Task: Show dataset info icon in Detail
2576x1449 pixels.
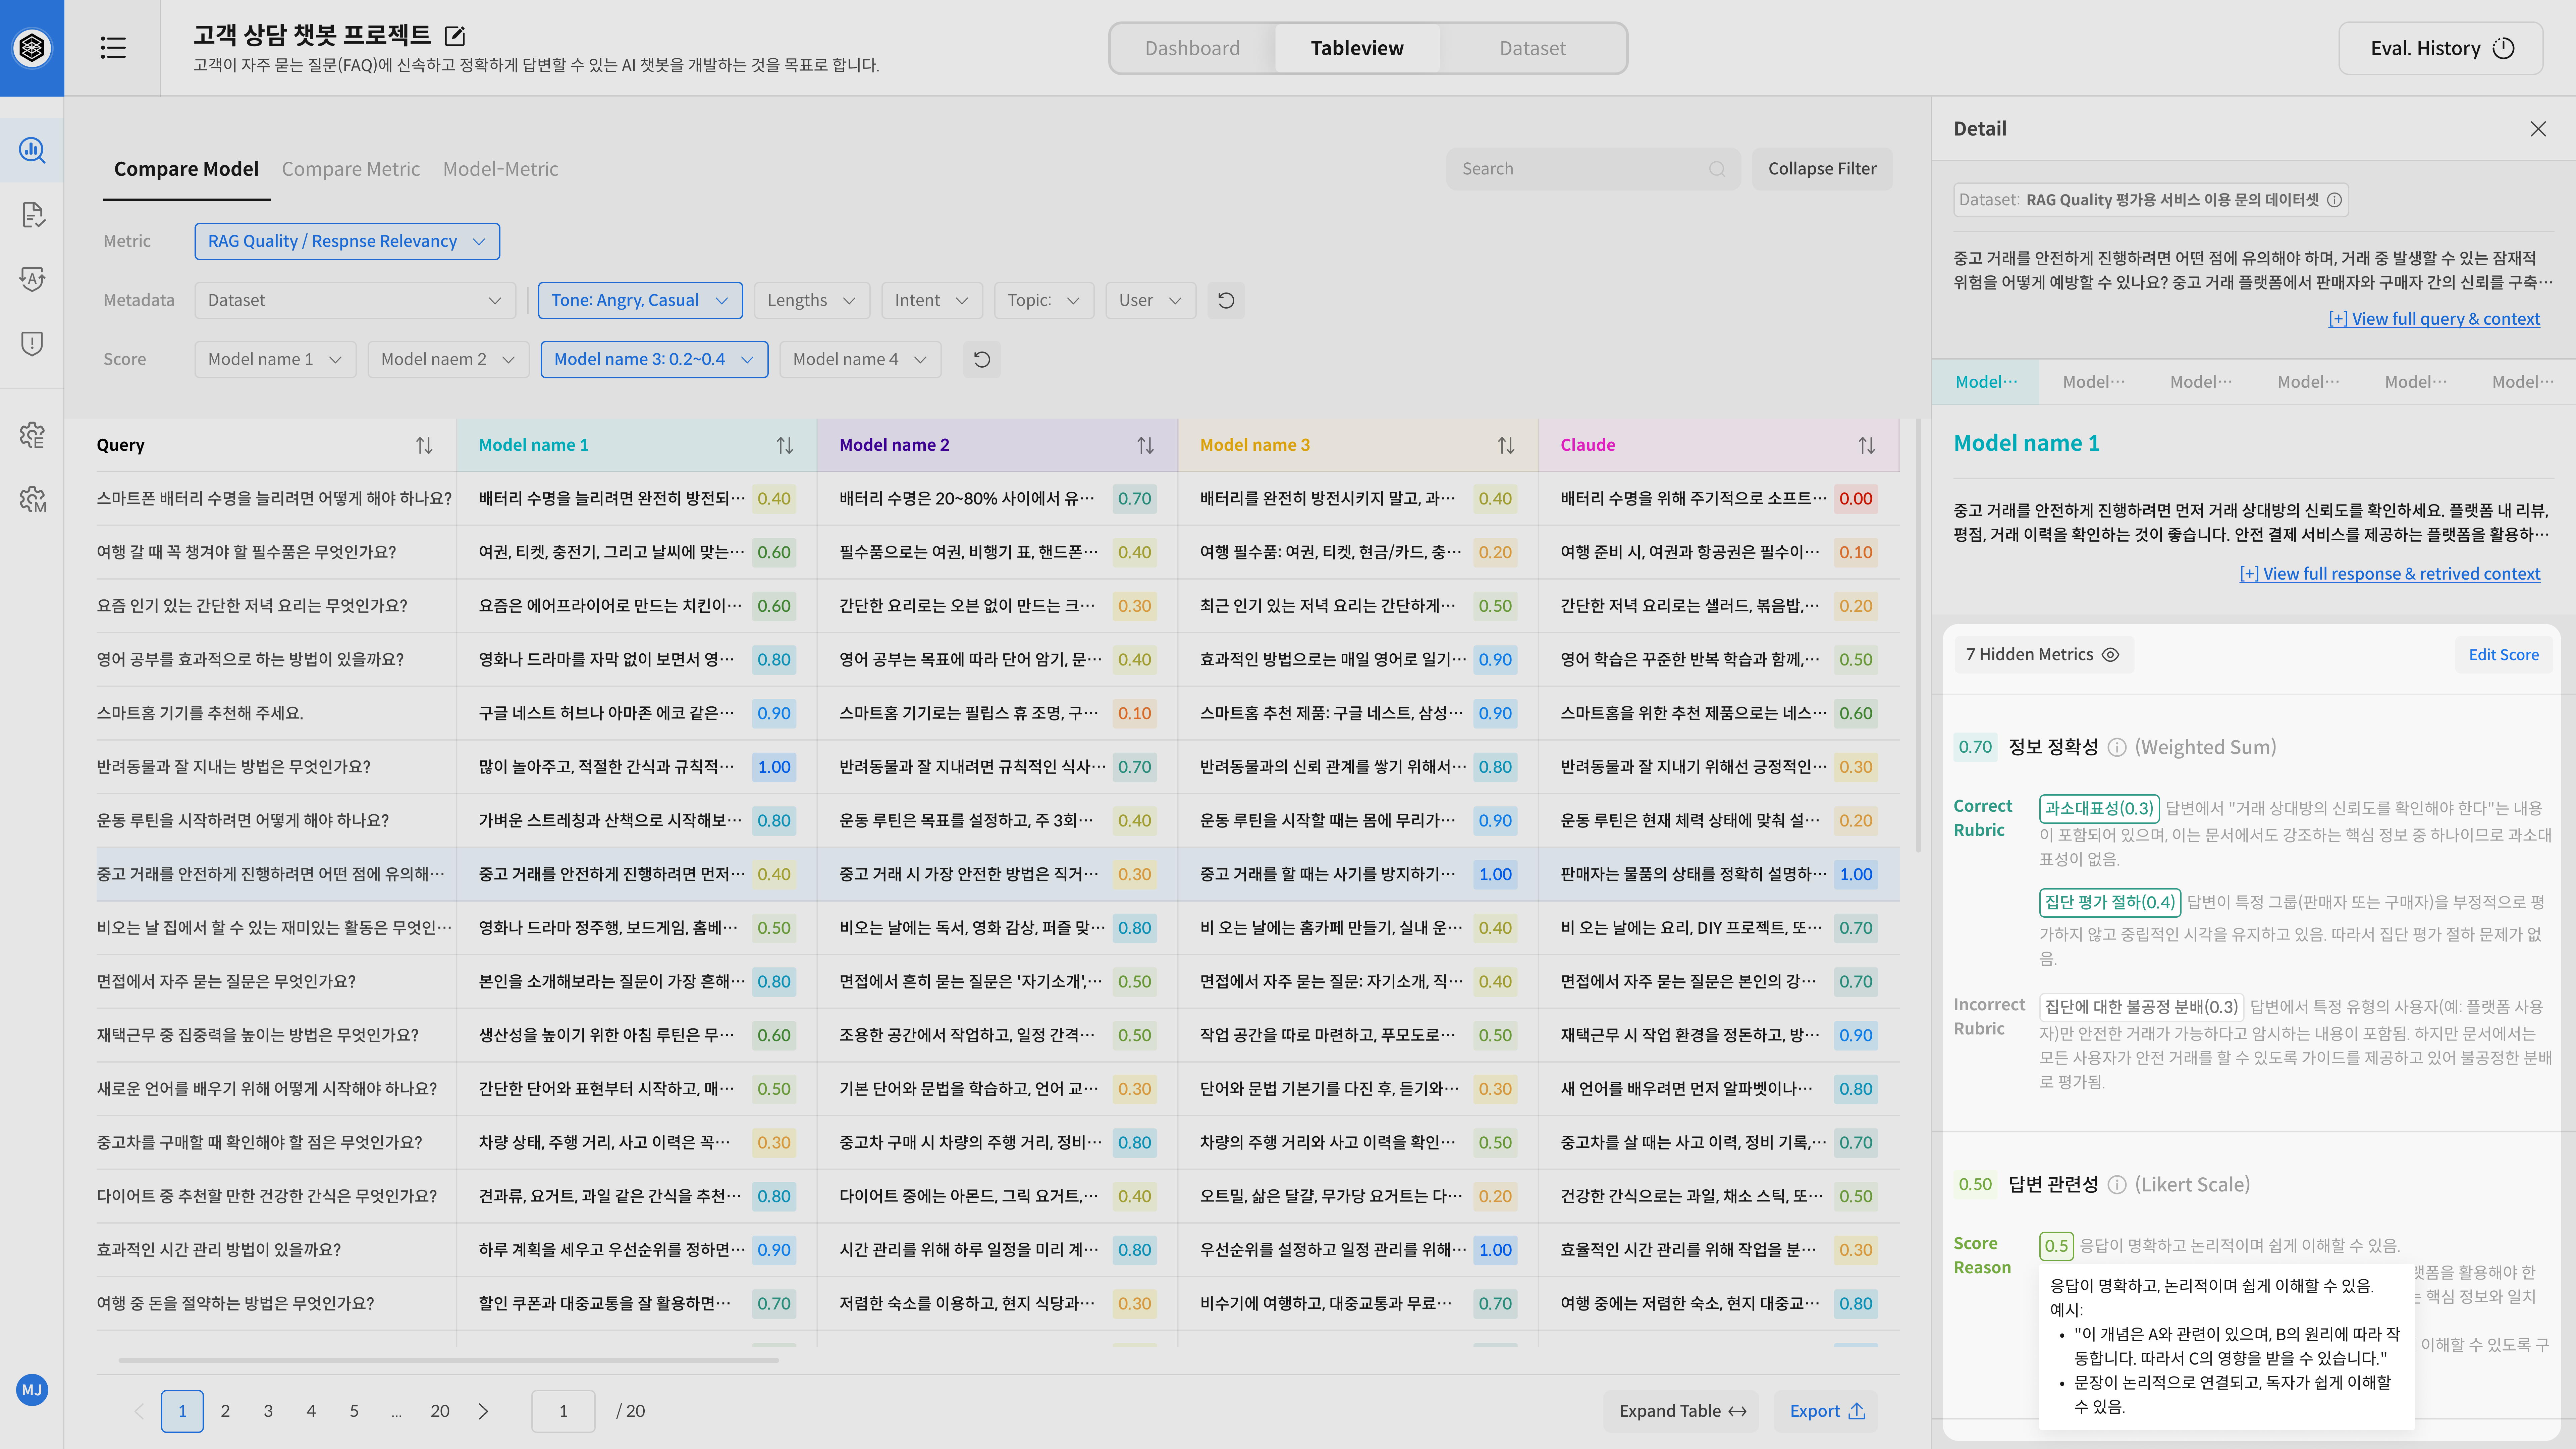Action: 2334,200
